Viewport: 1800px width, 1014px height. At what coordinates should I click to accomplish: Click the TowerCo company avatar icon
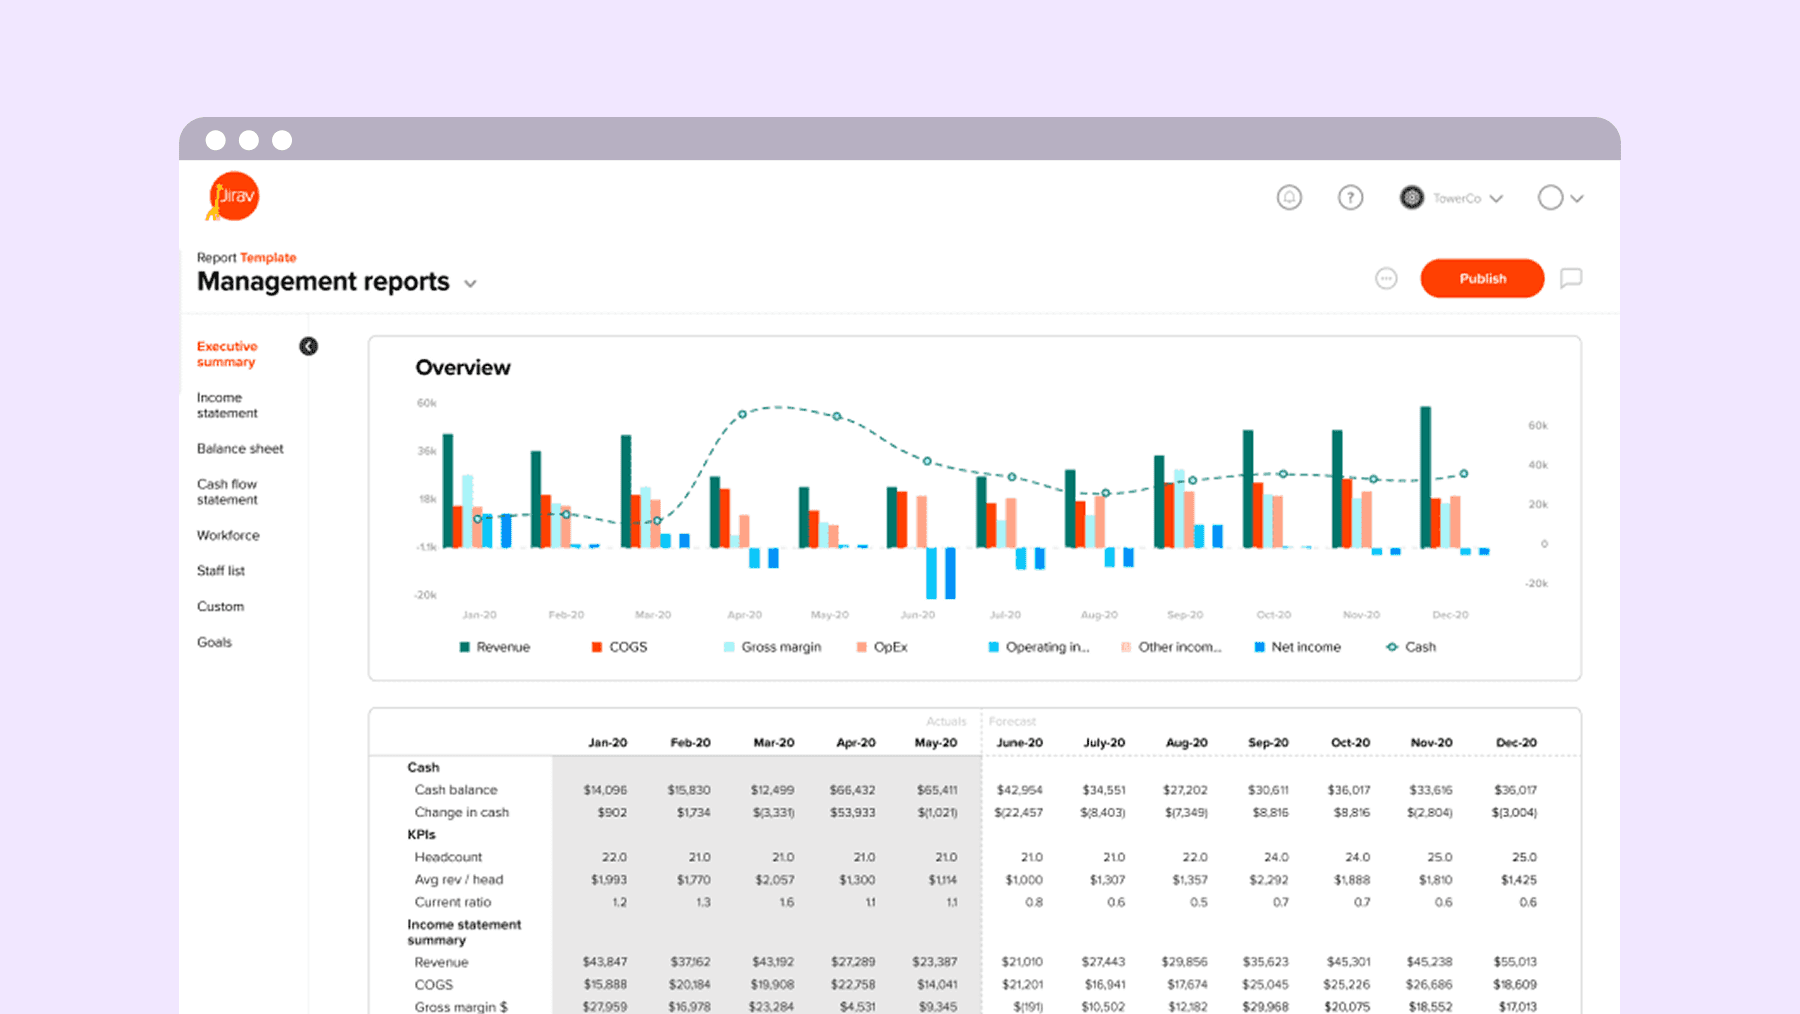1411,198
